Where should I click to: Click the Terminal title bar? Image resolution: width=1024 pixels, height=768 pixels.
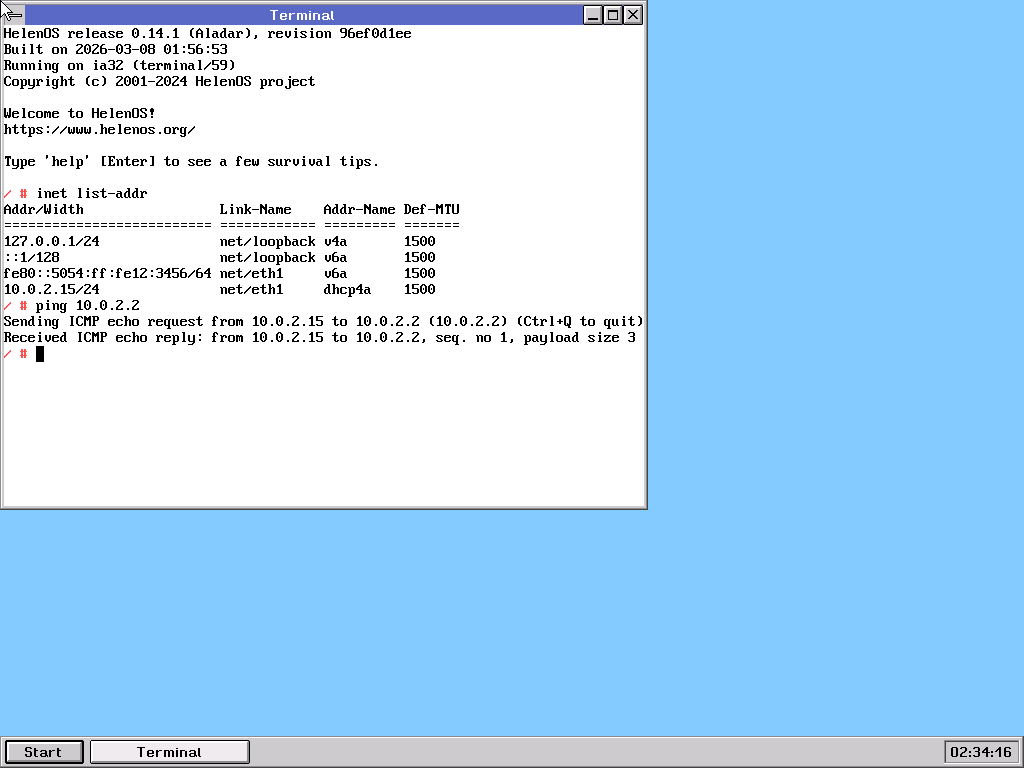pos(302,15)
